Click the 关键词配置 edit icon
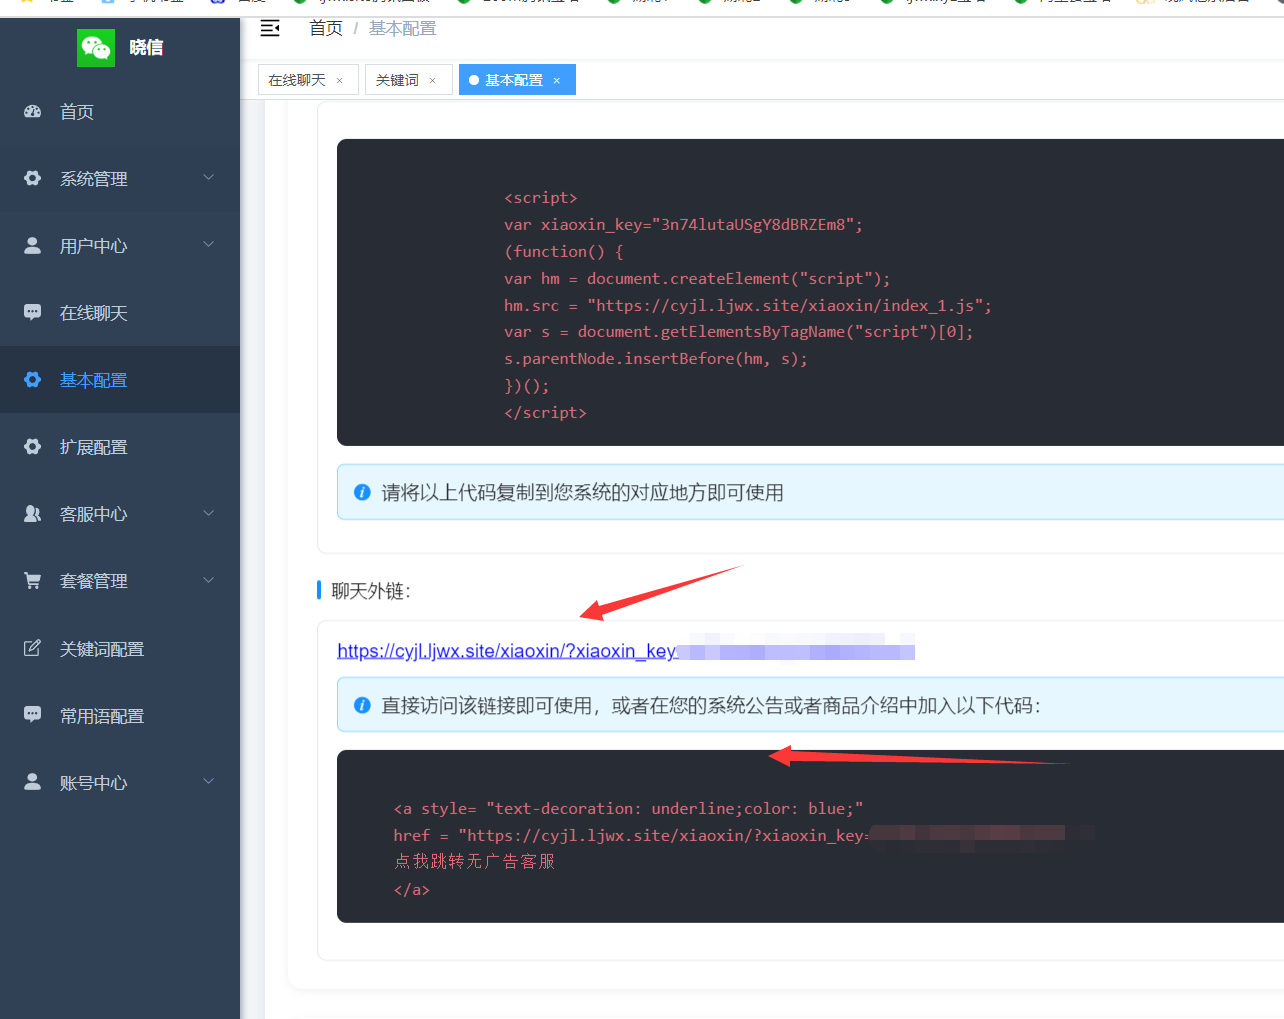The width and height of the screenshot is (1284, 1019). [x=32, y=648]
